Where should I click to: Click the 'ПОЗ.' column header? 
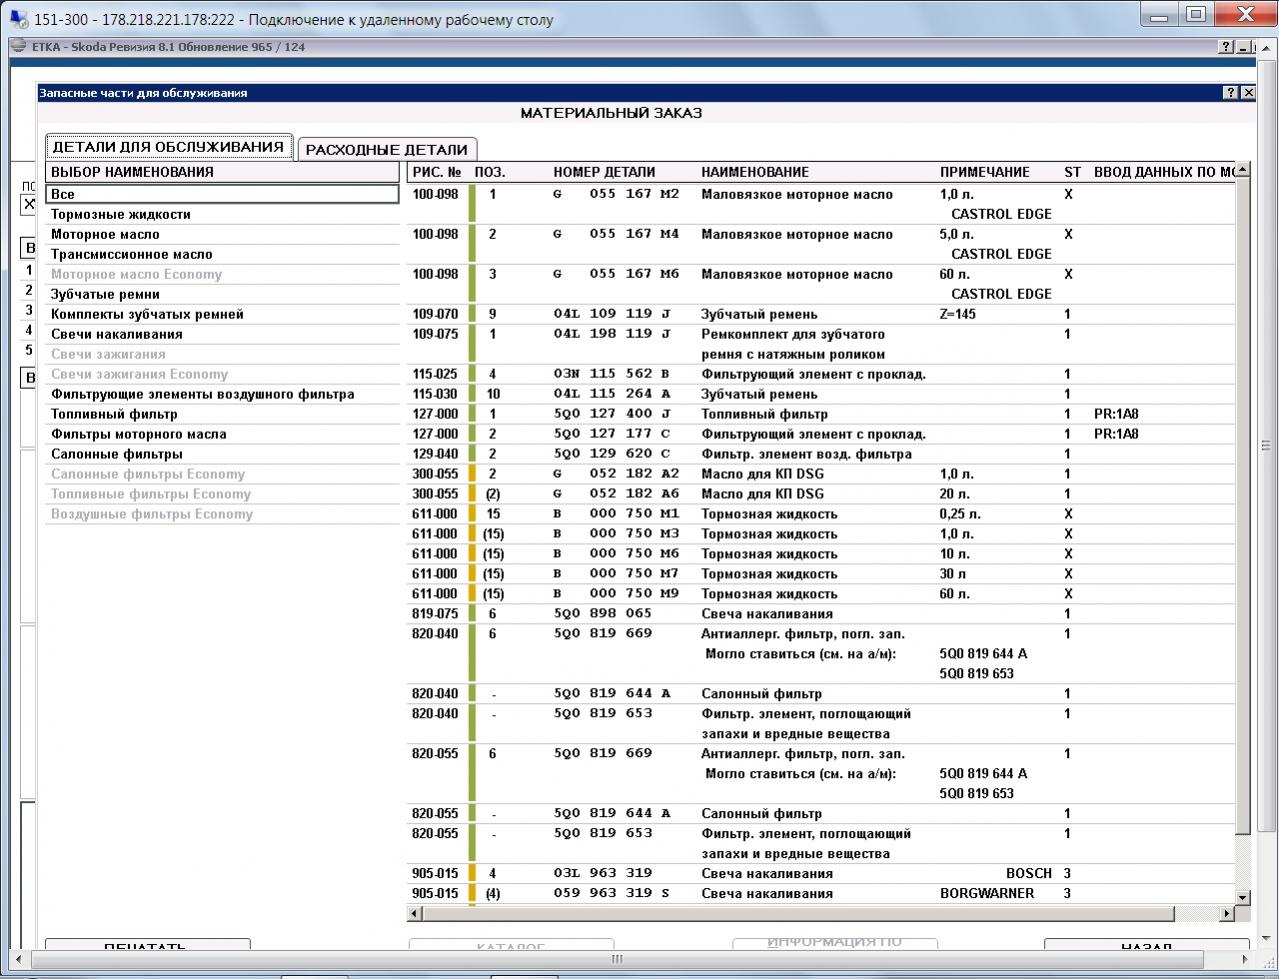[x=490, y=172]
